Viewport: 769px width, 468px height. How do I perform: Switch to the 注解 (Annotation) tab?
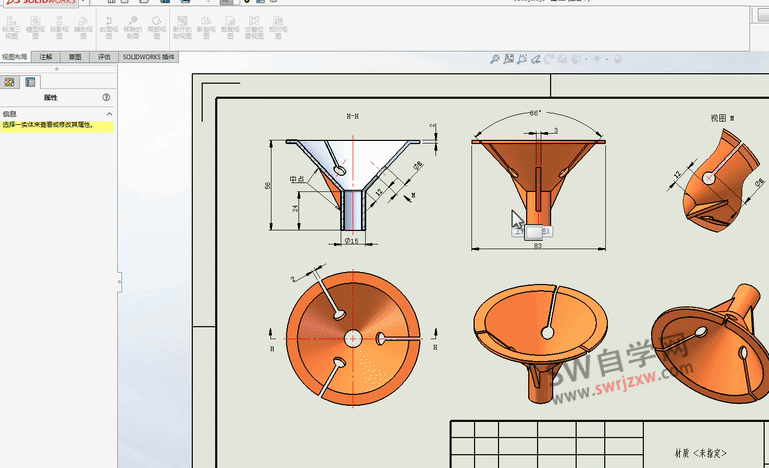[46, 57]
